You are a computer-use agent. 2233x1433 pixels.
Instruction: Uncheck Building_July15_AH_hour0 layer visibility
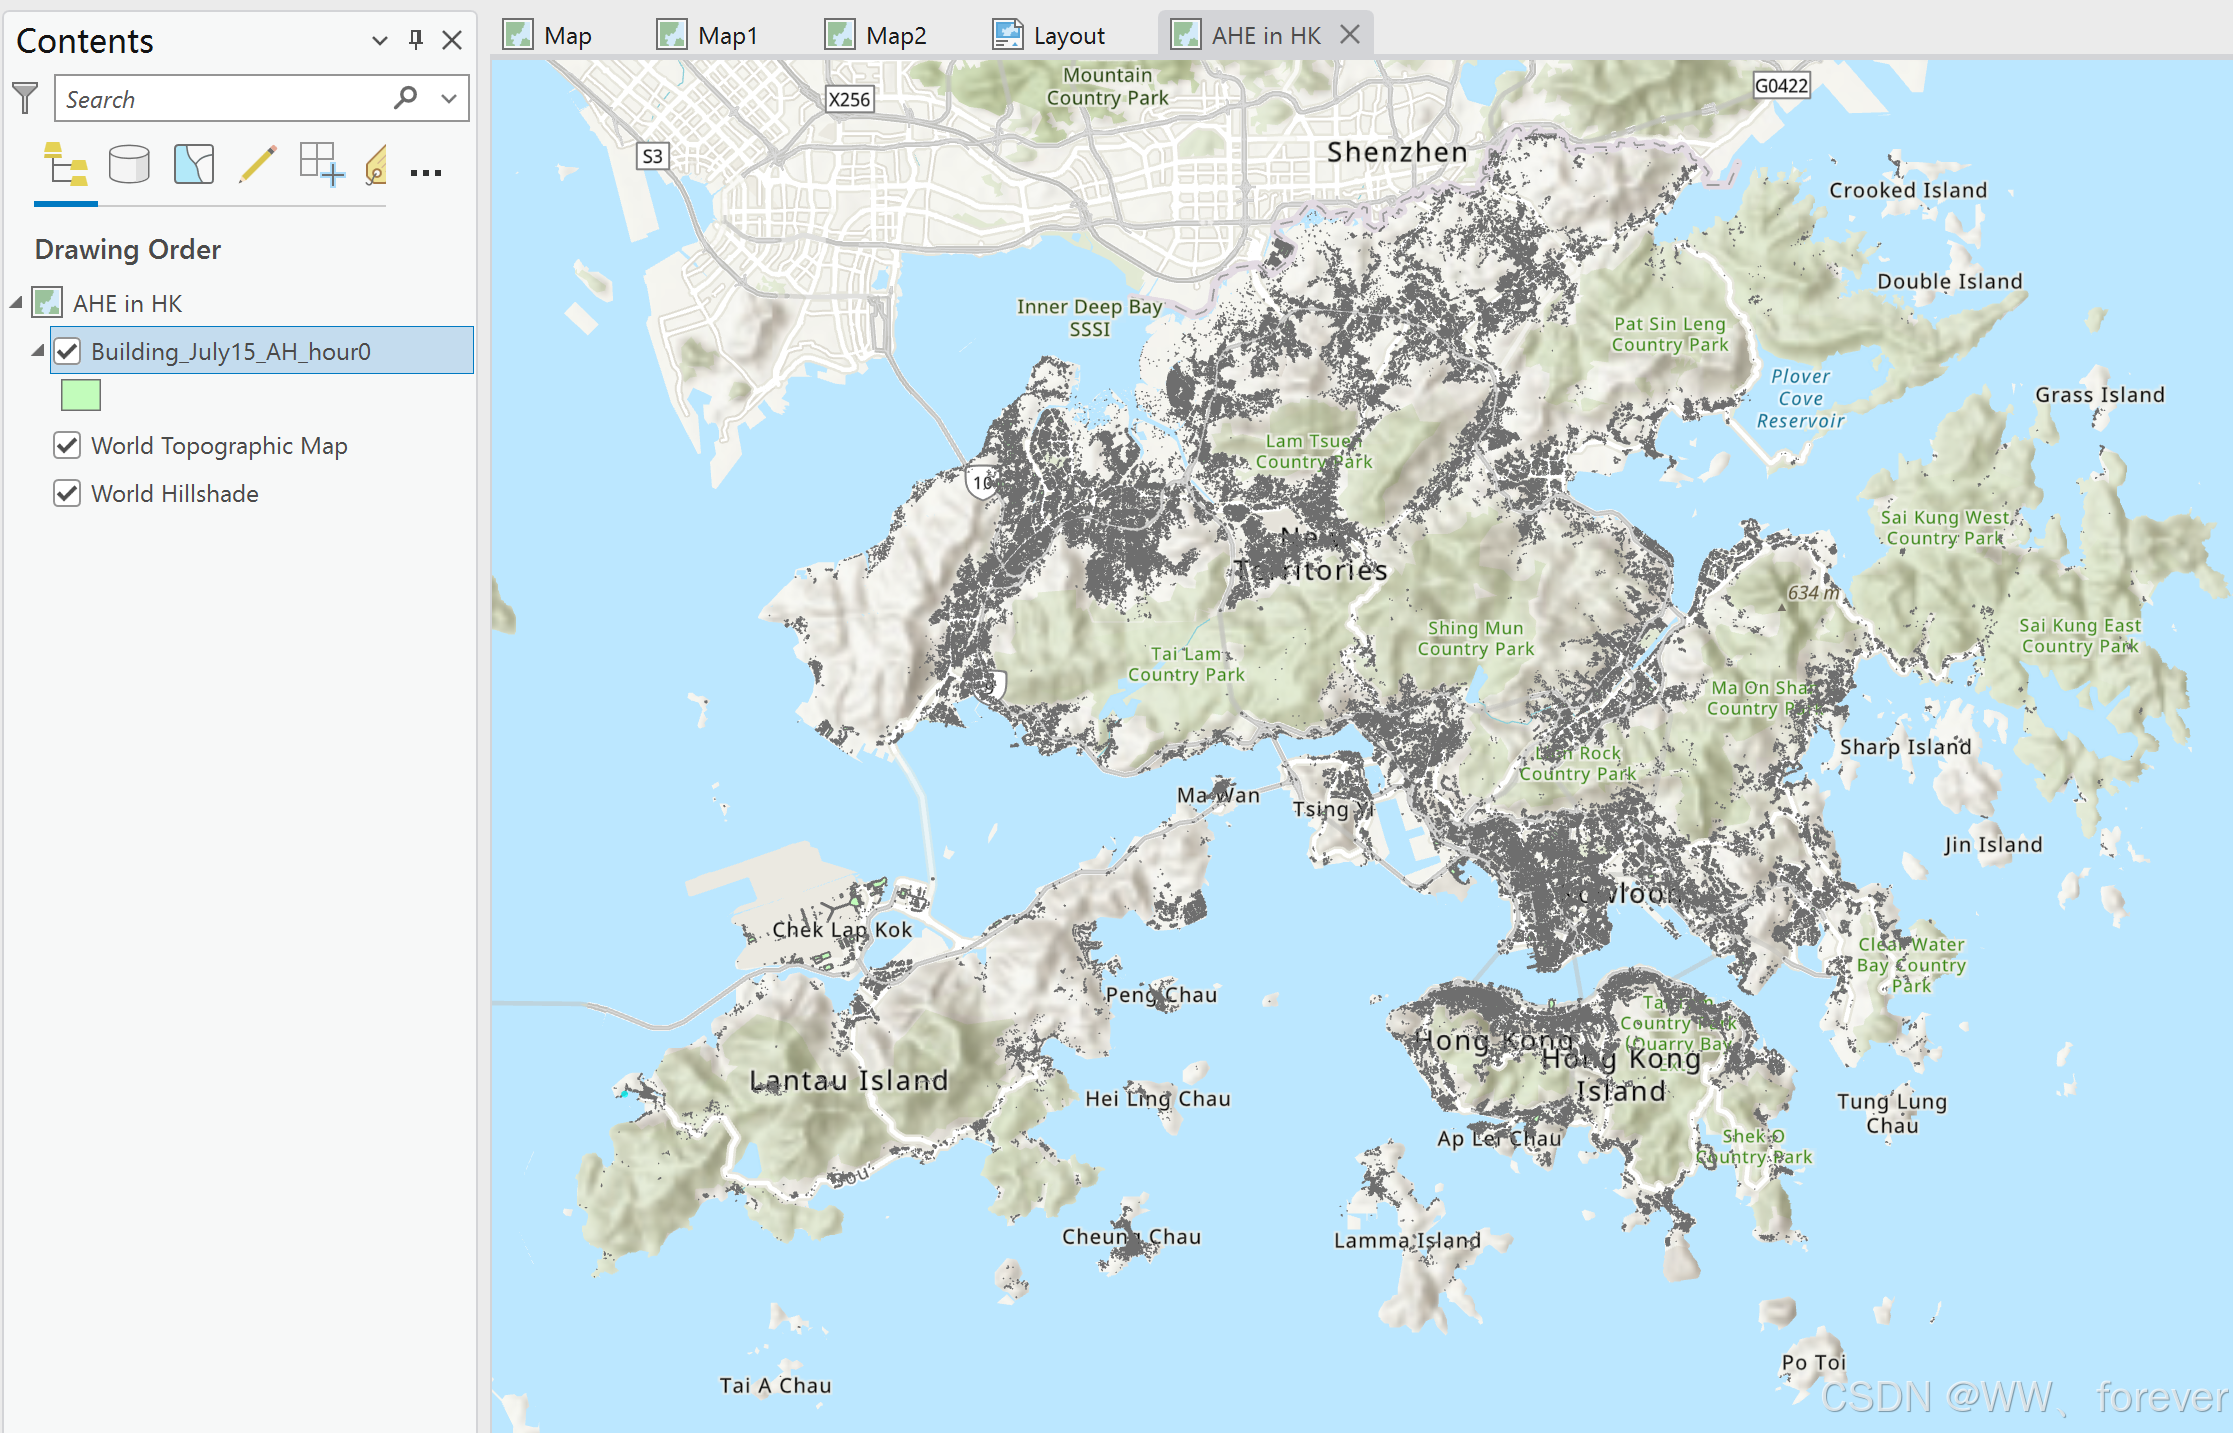68,351
